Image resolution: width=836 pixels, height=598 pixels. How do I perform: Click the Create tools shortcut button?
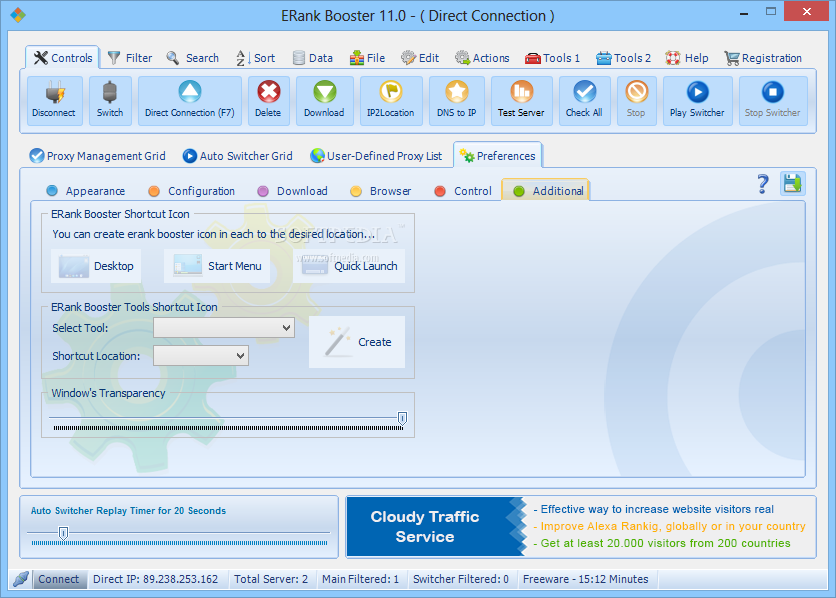pyautogui.click(x=357, y=342)
